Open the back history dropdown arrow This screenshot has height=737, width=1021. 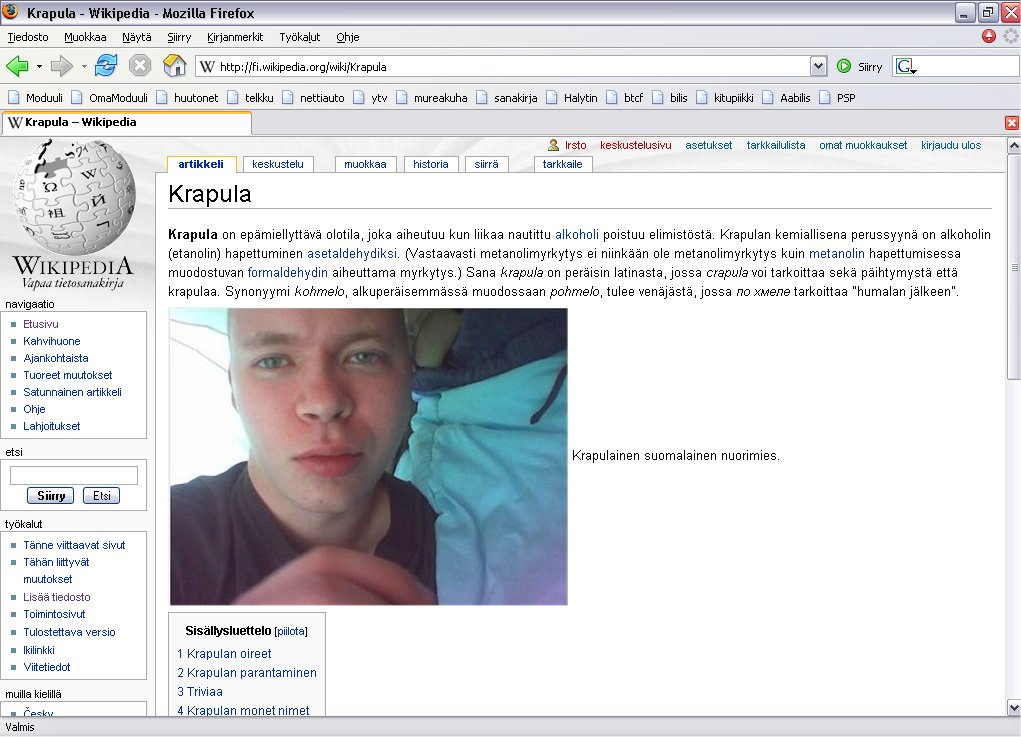pyautogui.click(x=39, y=67)
